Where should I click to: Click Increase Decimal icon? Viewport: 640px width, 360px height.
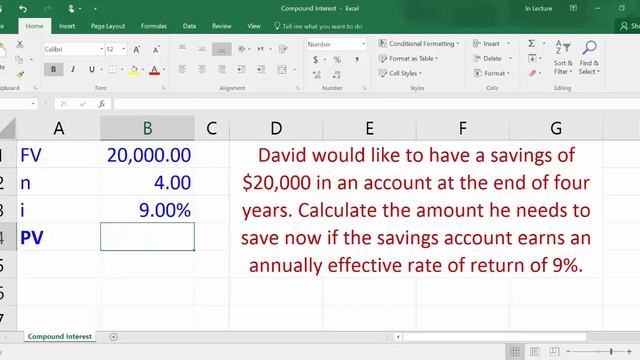316,75
